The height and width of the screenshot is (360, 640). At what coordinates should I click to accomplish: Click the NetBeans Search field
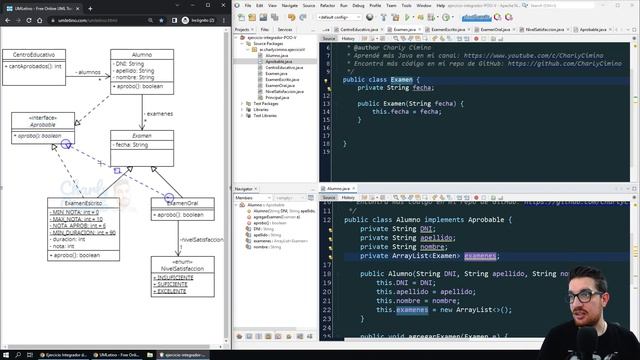click(562, 6)
